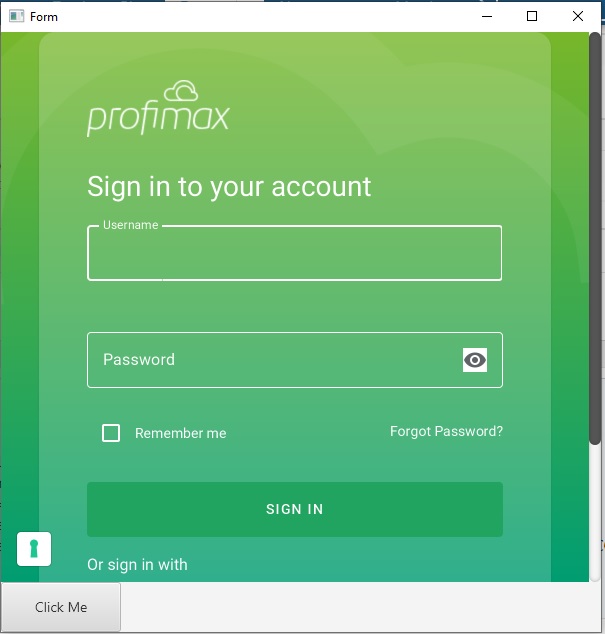The image size is (605, 634).
Task: Close the Form window
Action: [578, 16]
